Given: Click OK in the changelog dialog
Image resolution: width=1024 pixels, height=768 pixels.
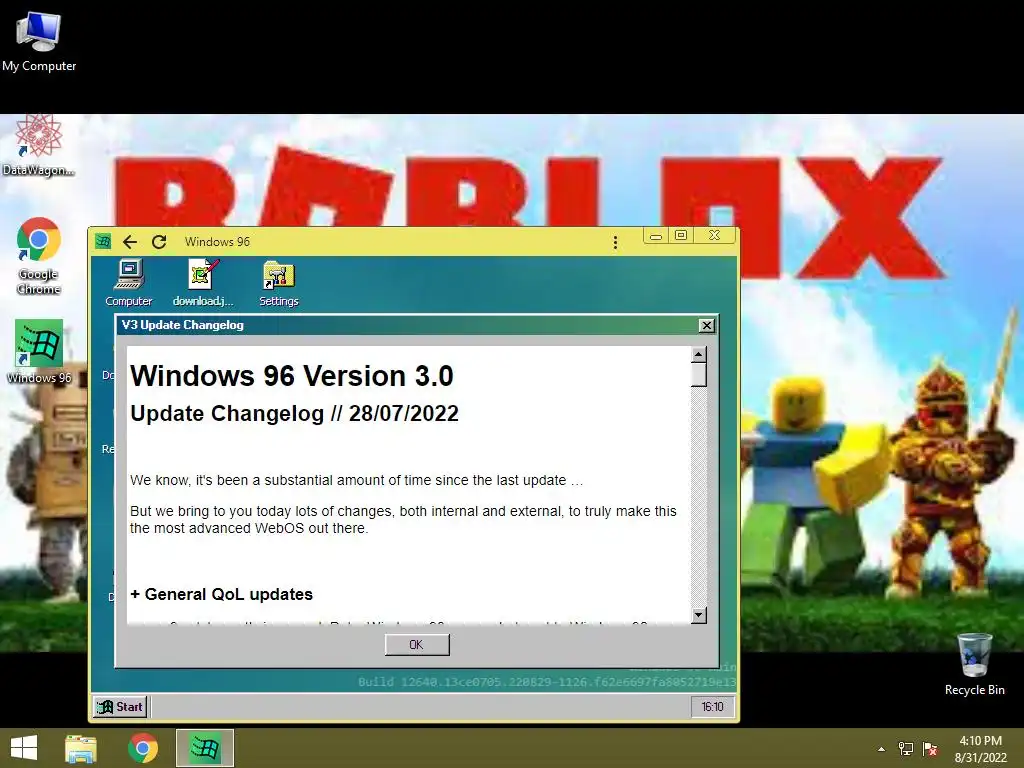Looking at the screenshot, I should point(417,645).
